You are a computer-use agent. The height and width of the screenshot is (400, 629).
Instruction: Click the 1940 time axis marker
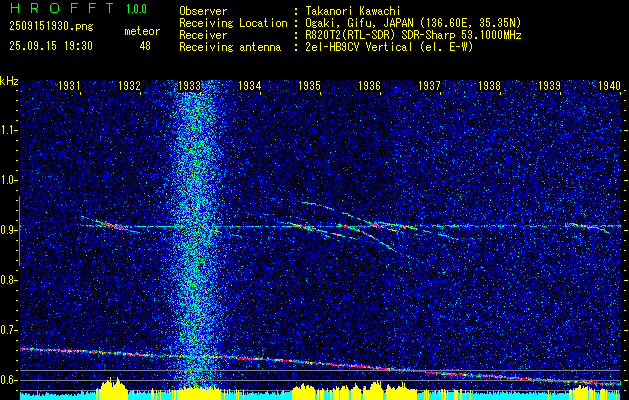[x=609, y=85]
